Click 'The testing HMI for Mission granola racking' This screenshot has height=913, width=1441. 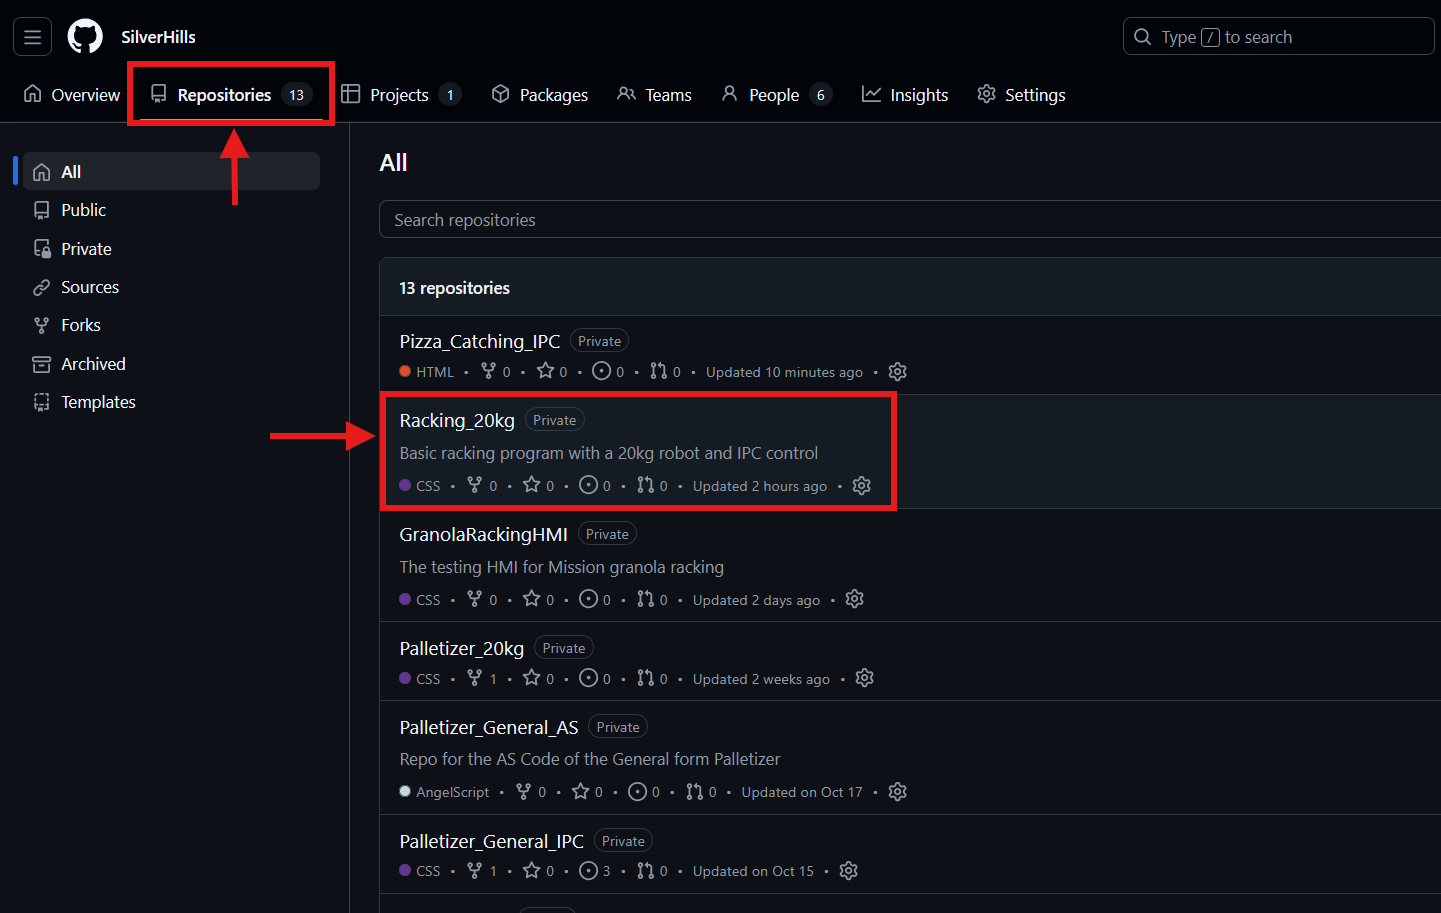[561, 567]
